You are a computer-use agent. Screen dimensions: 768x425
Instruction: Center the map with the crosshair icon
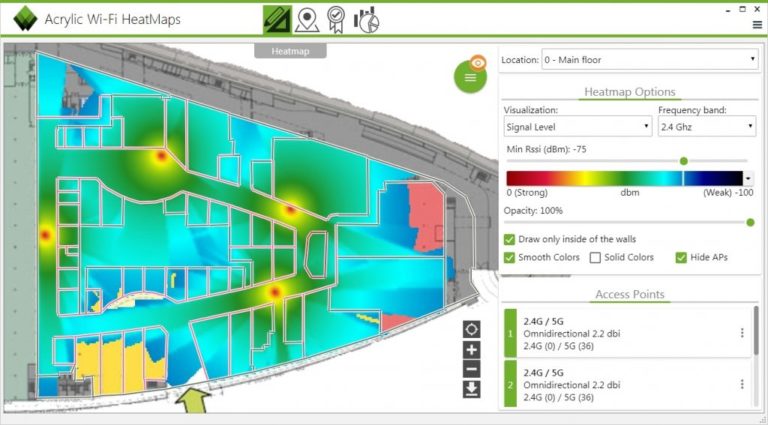coord(471,329)
